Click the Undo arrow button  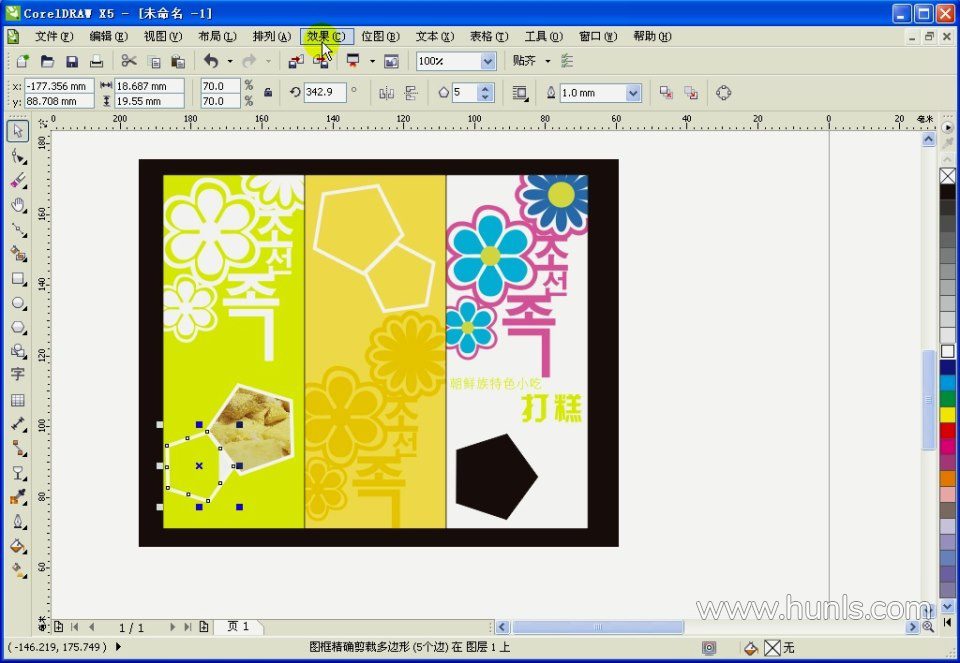click(210, 62)
